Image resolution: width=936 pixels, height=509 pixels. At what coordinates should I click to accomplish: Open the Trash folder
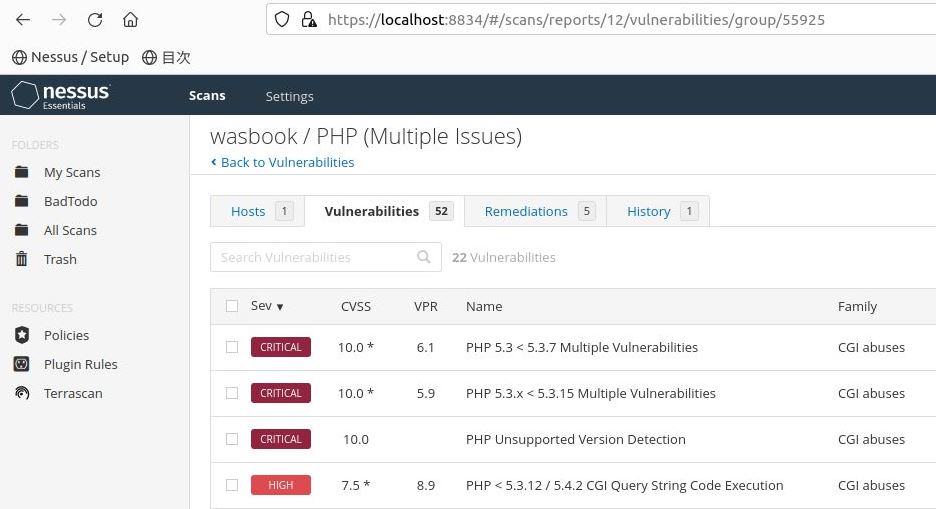point(60,259)
